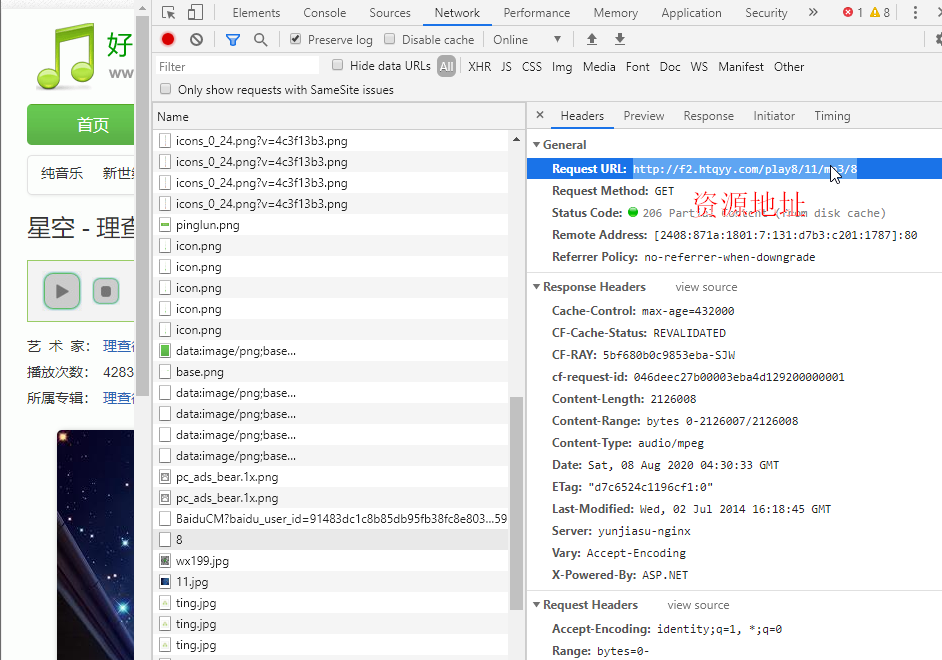Open the Initiator detail tab

(774, 116)
